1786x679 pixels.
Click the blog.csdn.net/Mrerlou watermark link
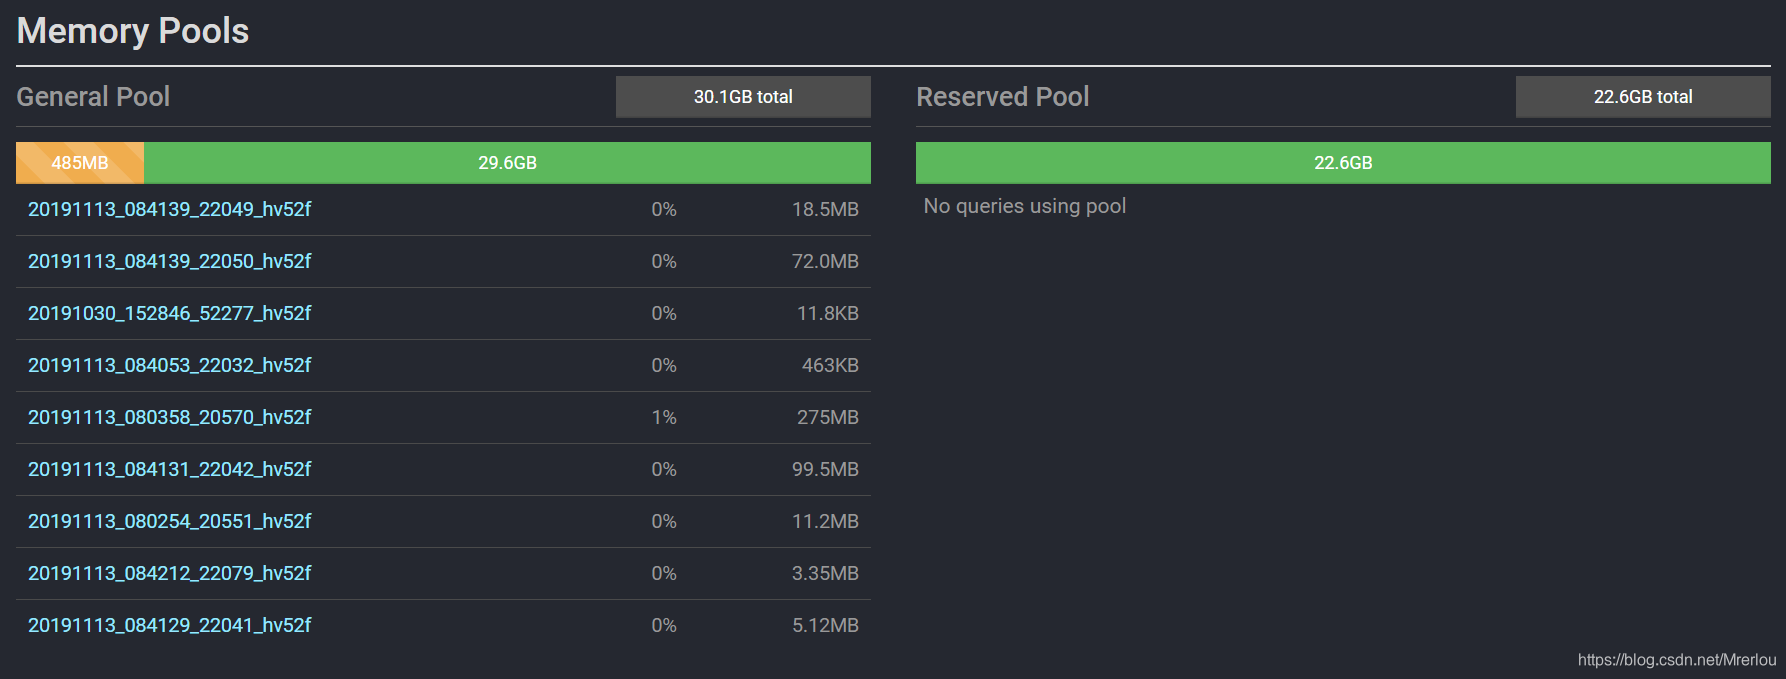pos(1676,660)
